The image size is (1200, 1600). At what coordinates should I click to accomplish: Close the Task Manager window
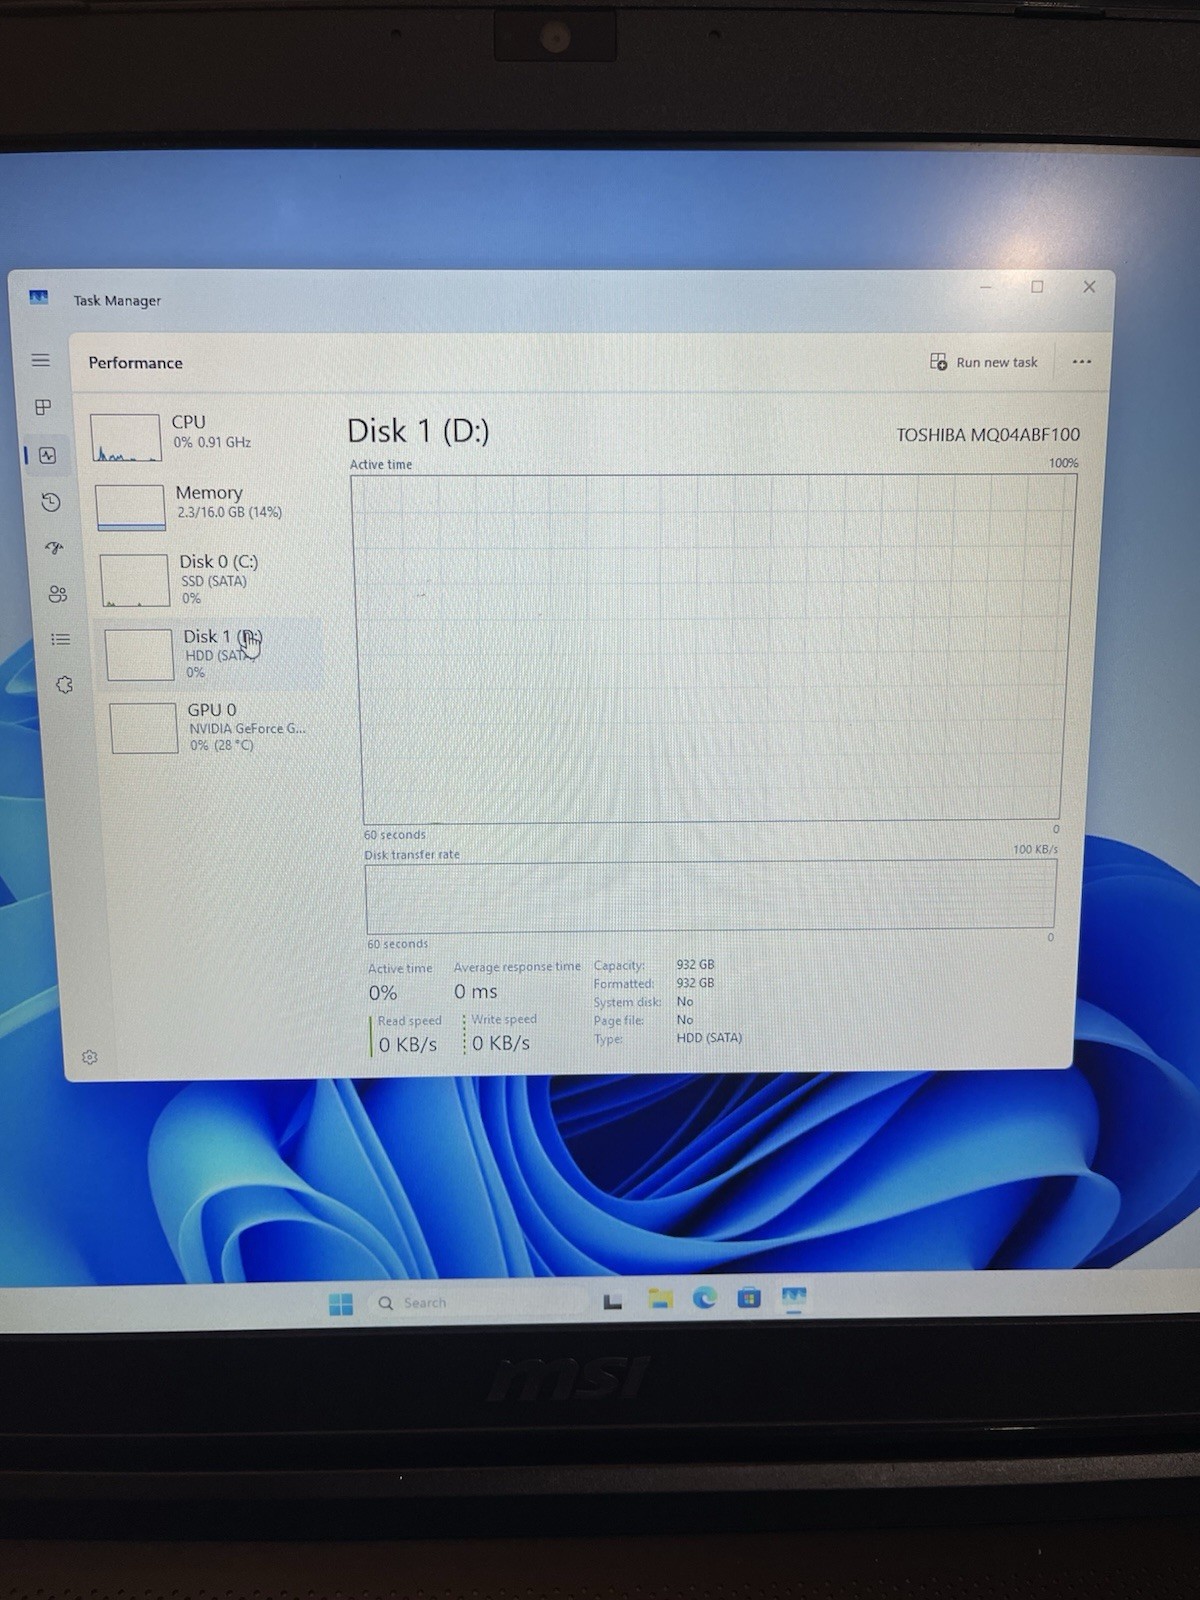tap(1089, 287)
